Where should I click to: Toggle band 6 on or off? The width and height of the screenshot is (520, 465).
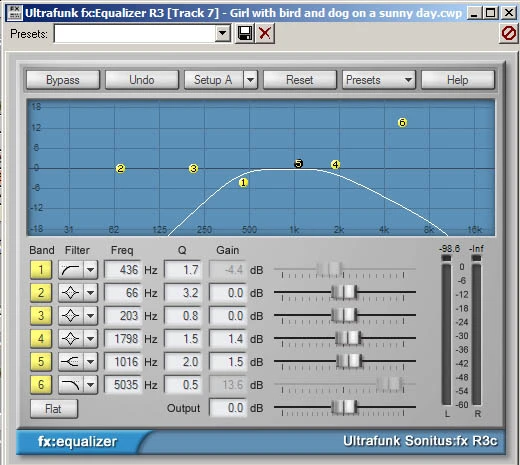point(41,385)
